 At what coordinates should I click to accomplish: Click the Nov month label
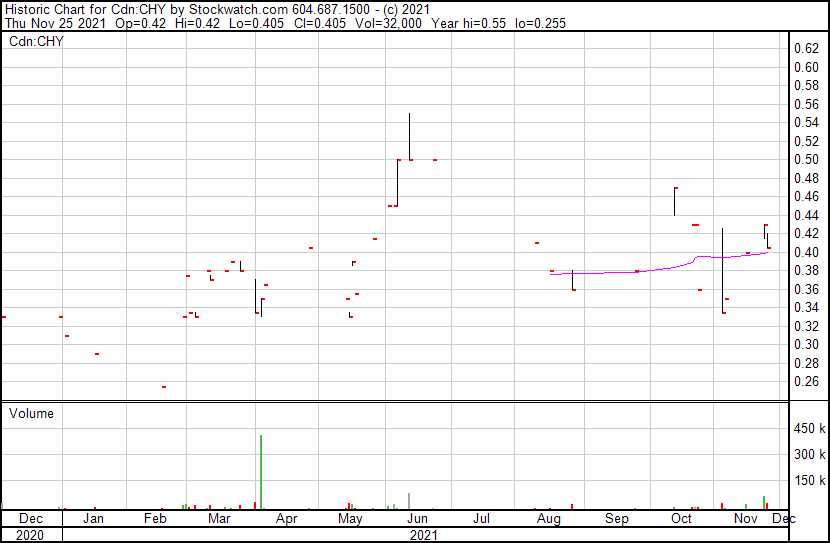746,518
